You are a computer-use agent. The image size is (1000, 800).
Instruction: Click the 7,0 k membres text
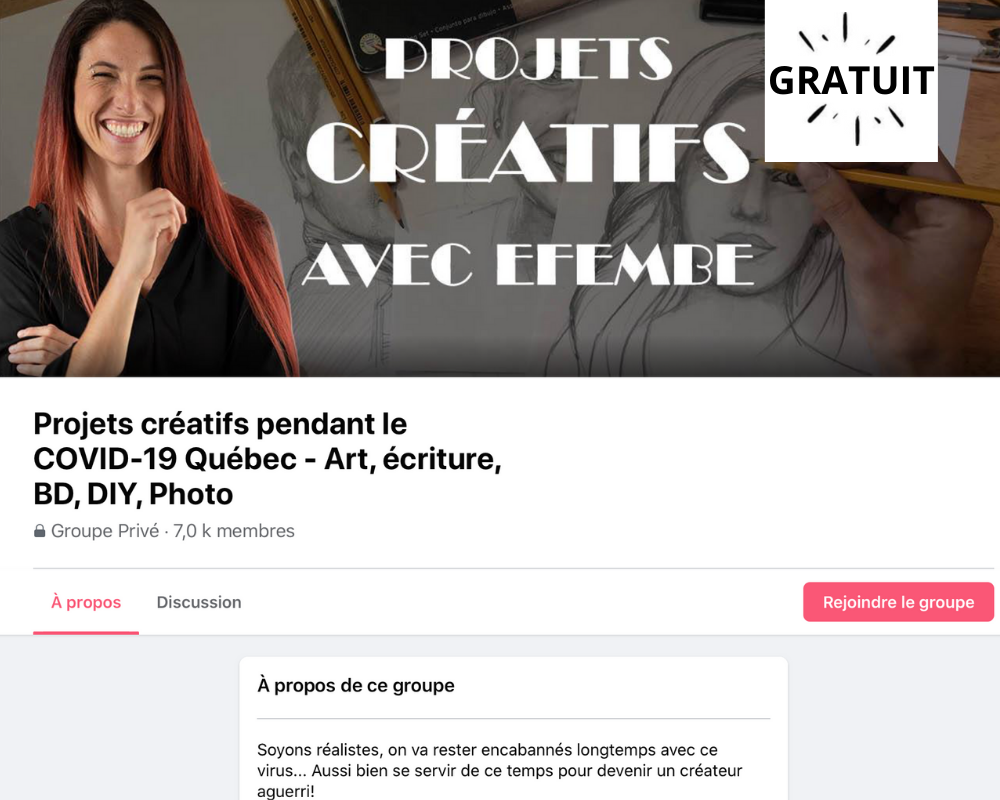234,531
